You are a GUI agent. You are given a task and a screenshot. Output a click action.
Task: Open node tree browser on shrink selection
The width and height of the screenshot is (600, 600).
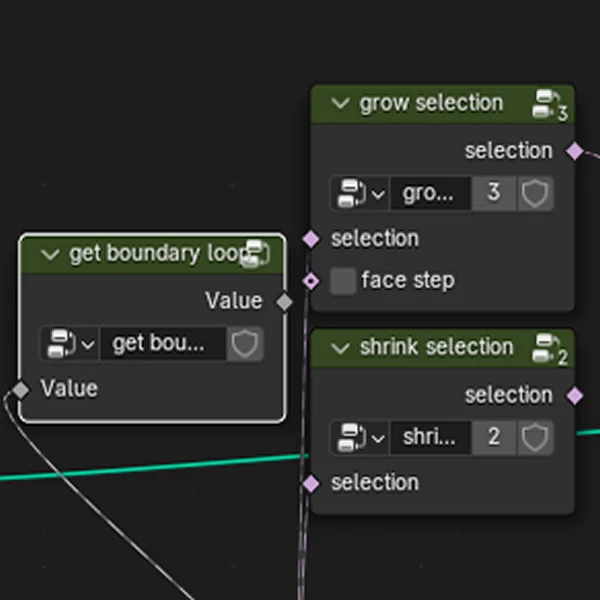tap(359, 437)
